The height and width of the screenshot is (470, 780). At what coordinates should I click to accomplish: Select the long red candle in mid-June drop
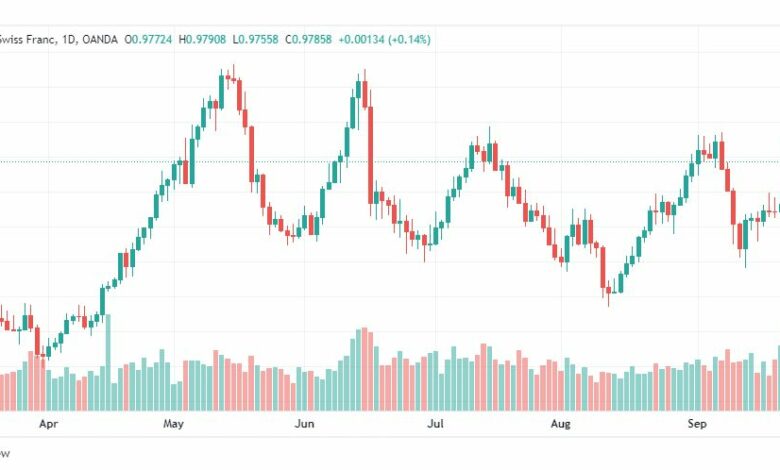click(x=370, y=155)
